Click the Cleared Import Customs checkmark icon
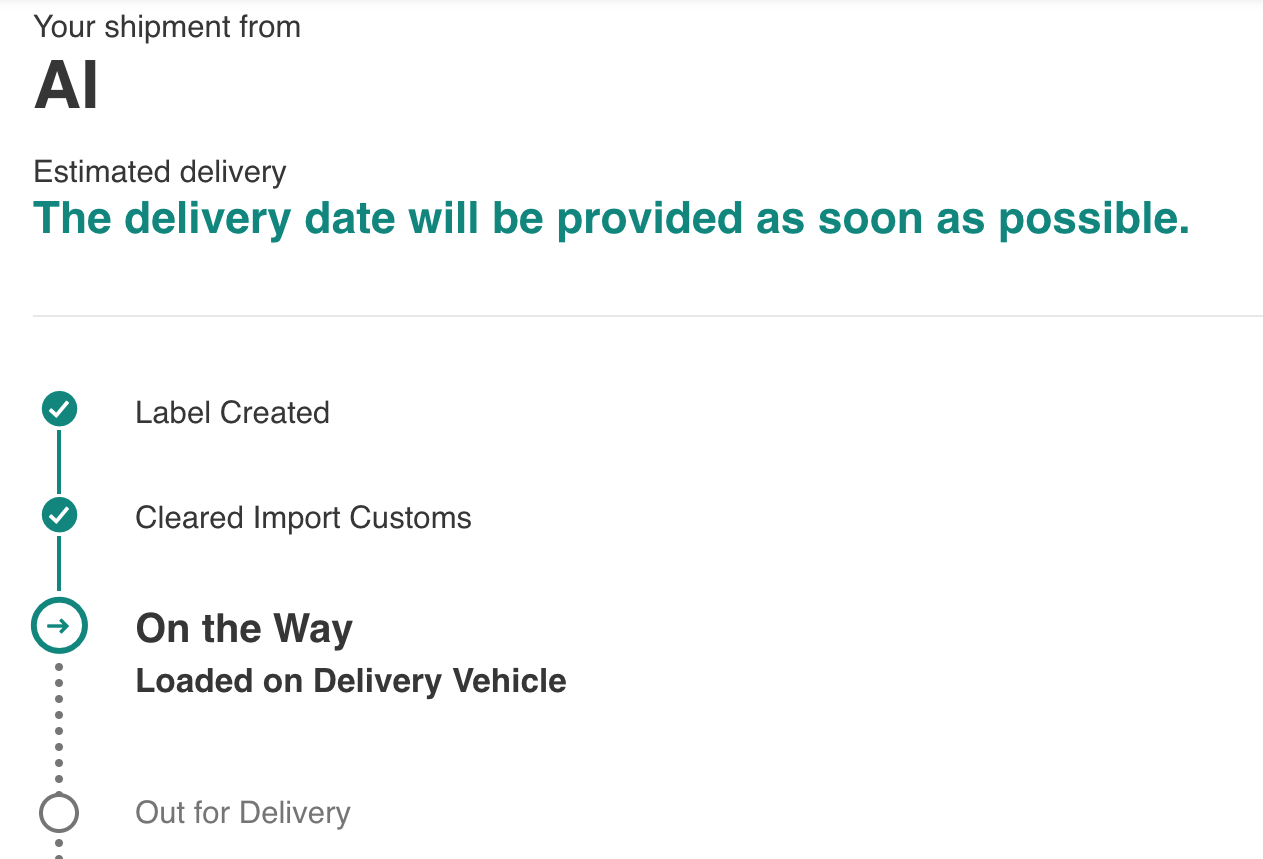 (59, 515)
